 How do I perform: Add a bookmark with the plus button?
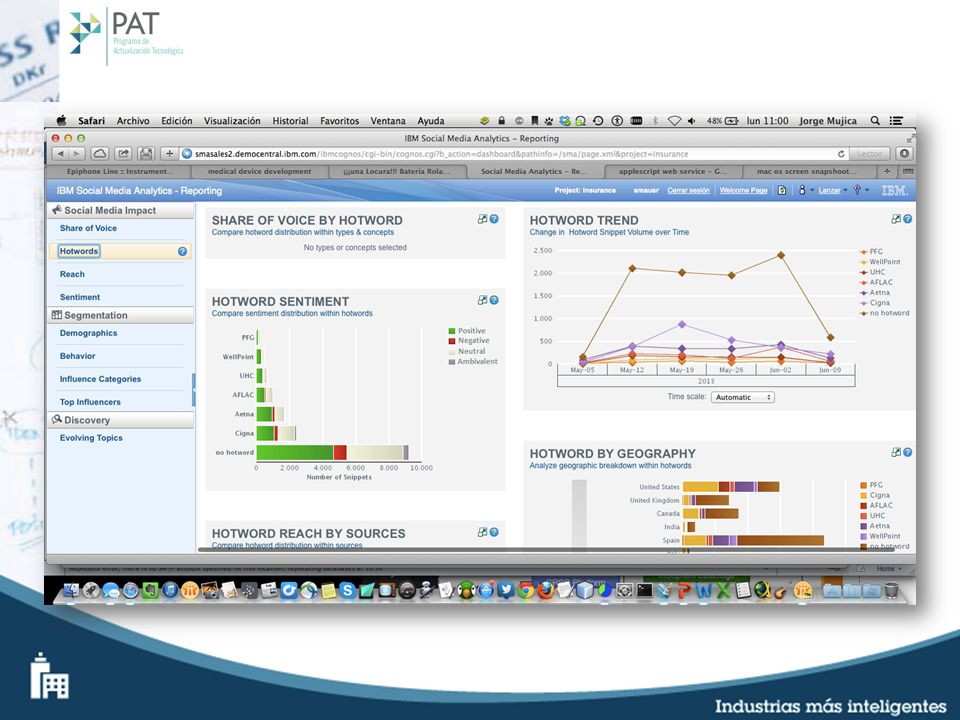170,154
